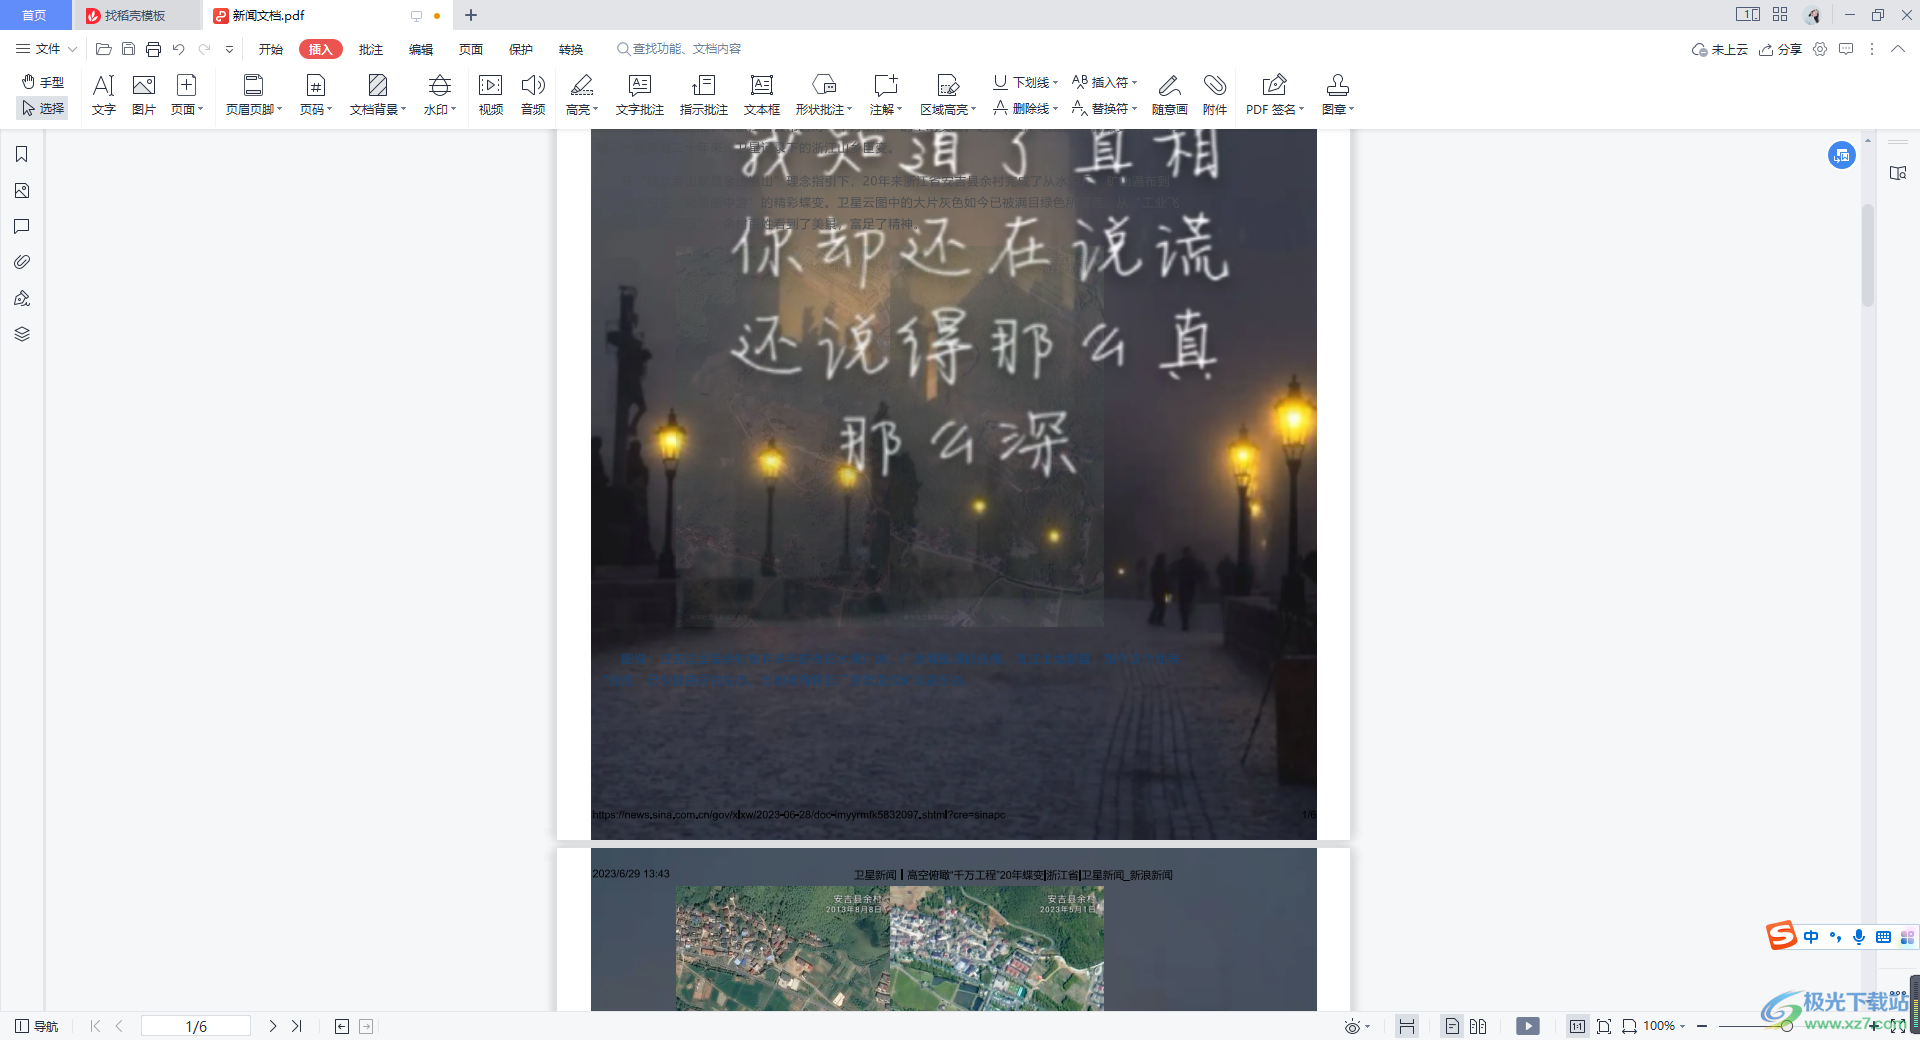
Task: Open the attachments panel in sidebar
Action: pyautogui.click(x=22, y=262)
